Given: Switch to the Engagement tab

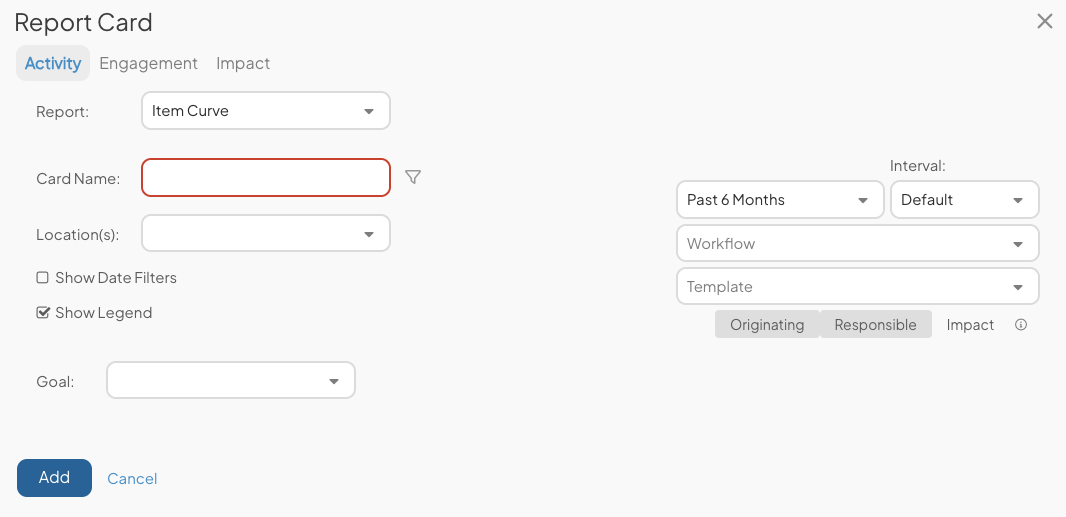Looking at the screenshot, I should coord(148,63).
